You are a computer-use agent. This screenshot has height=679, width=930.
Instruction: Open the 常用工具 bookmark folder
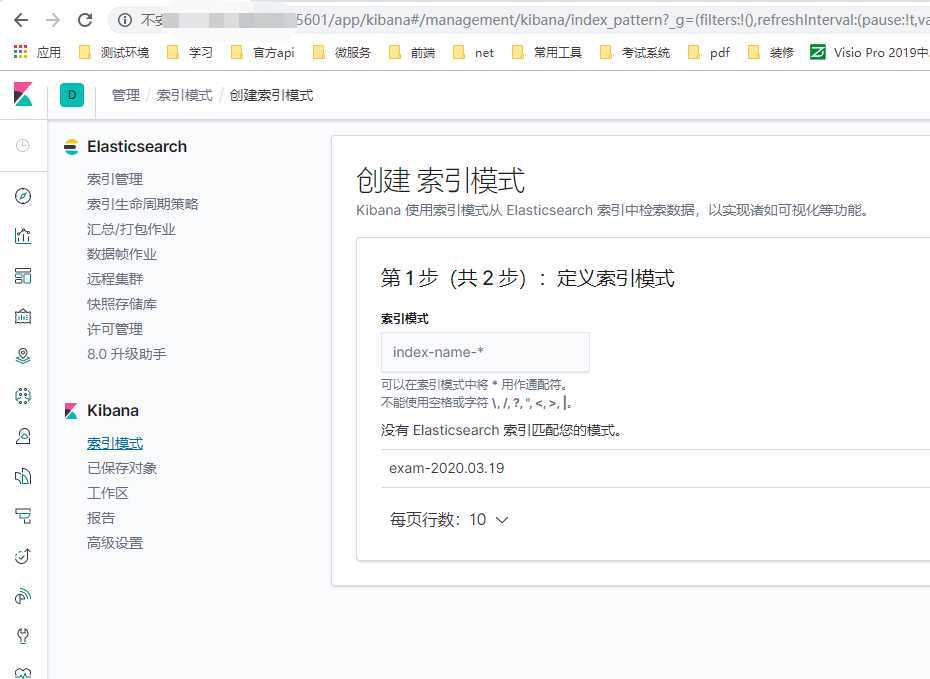tap(547, 52)
